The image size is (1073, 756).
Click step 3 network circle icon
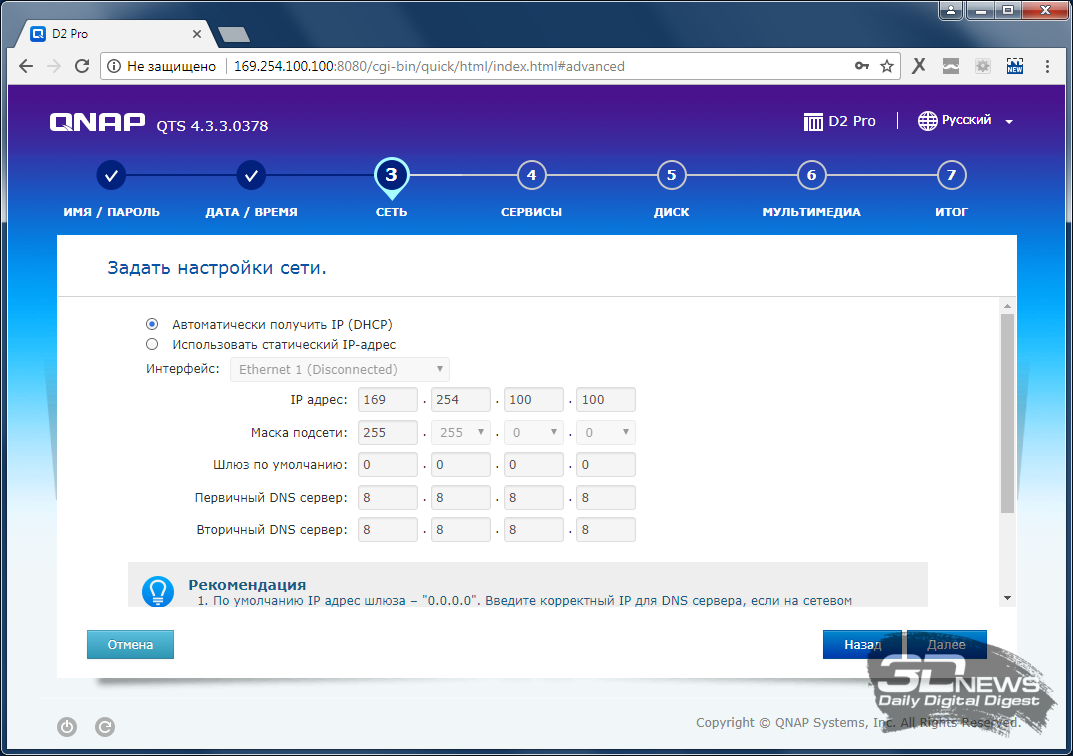(391, 175)
